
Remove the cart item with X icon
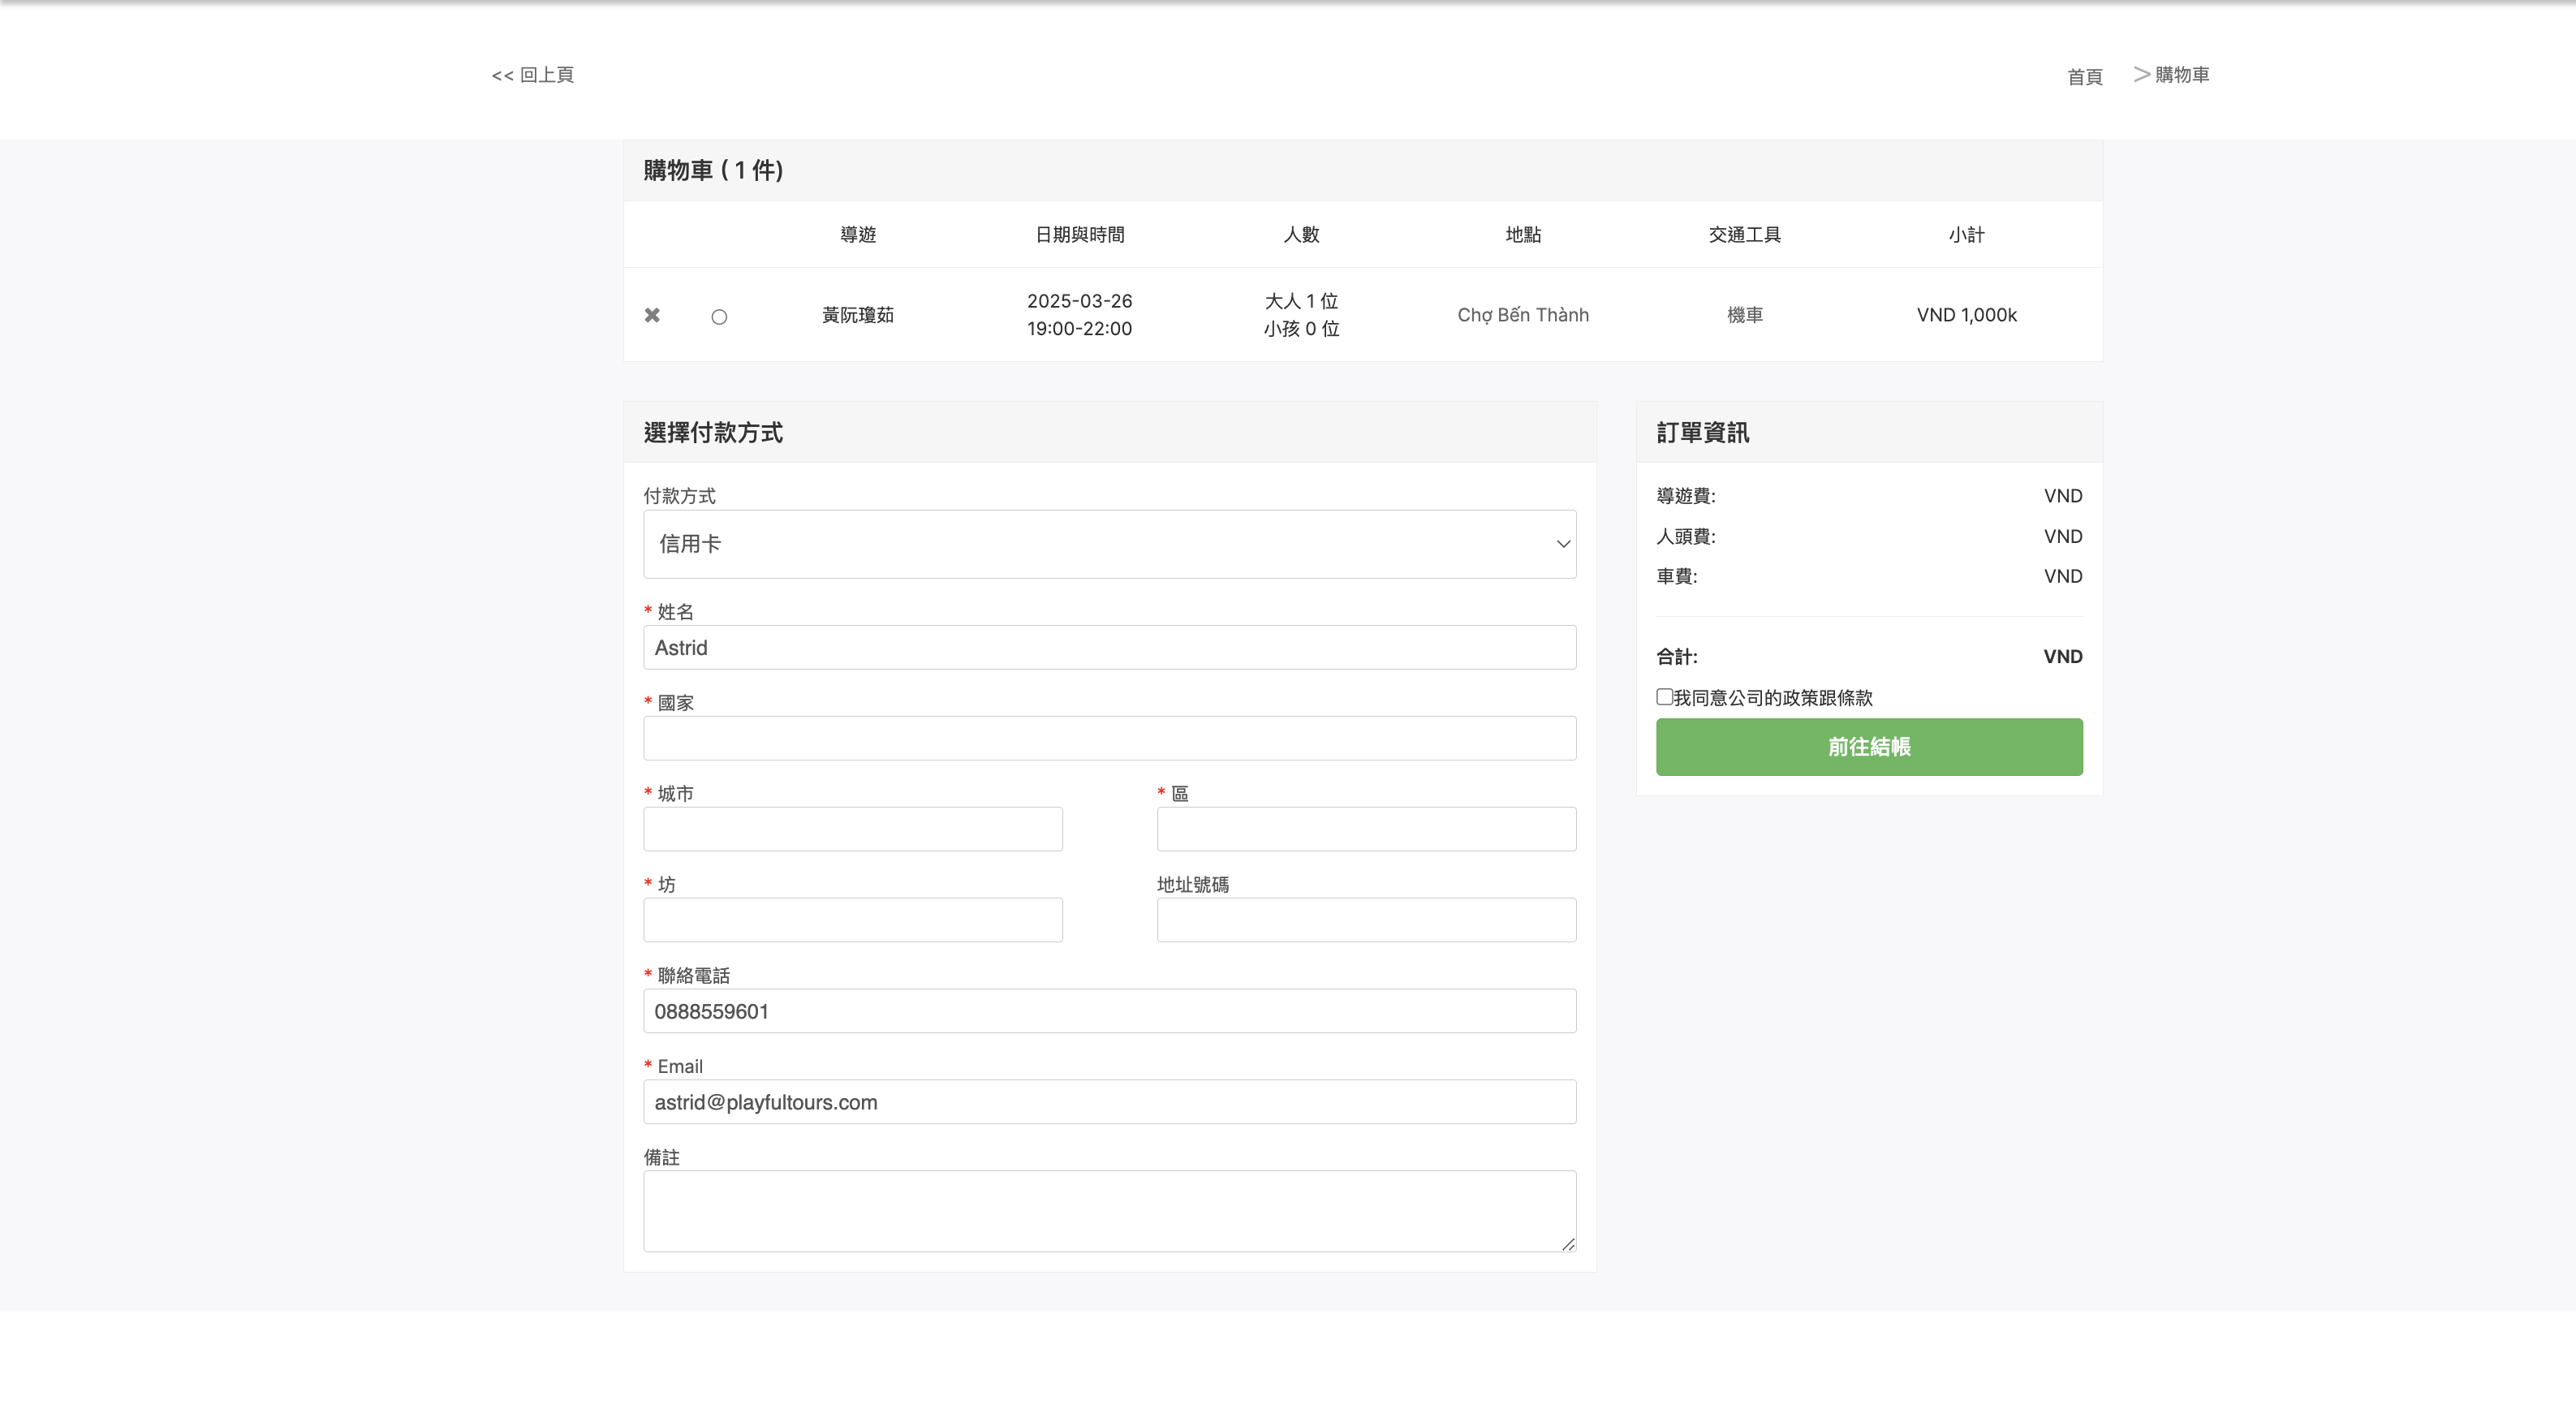(x=652, y=315)
